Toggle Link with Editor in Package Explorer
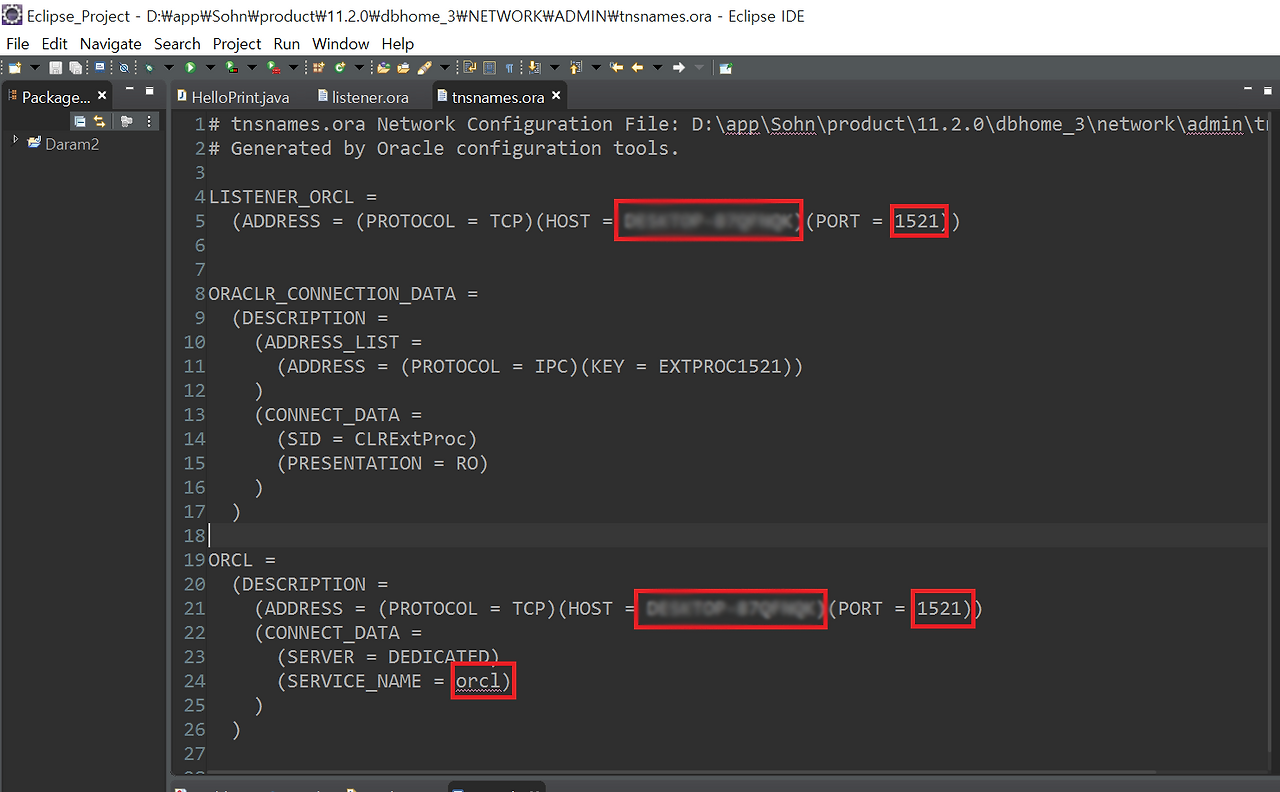Screen dimensions: 1280x792 (100, 121)
